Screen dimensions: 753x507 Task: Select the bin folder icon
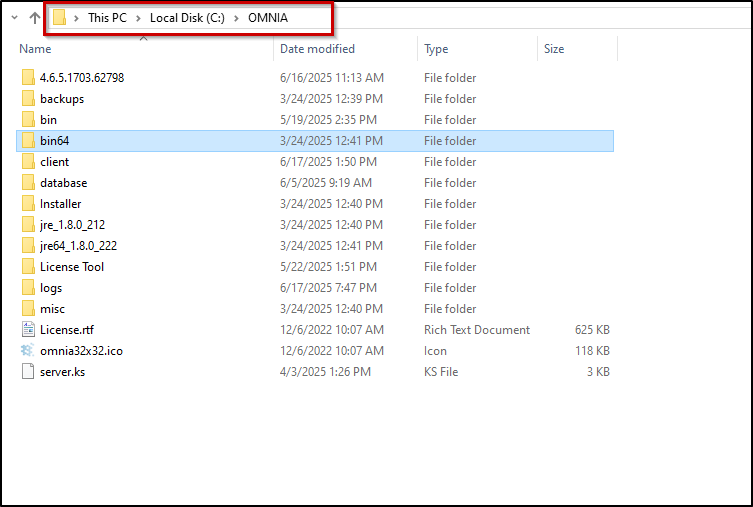pos(28,120)
